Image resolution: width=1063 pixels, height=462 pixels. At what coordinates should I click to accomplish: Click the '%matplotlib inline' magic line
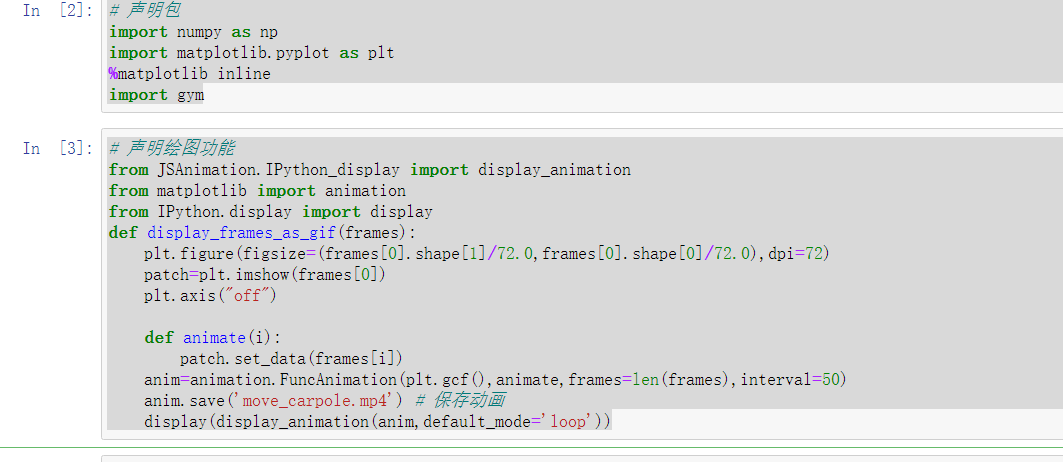click(189, 74)
